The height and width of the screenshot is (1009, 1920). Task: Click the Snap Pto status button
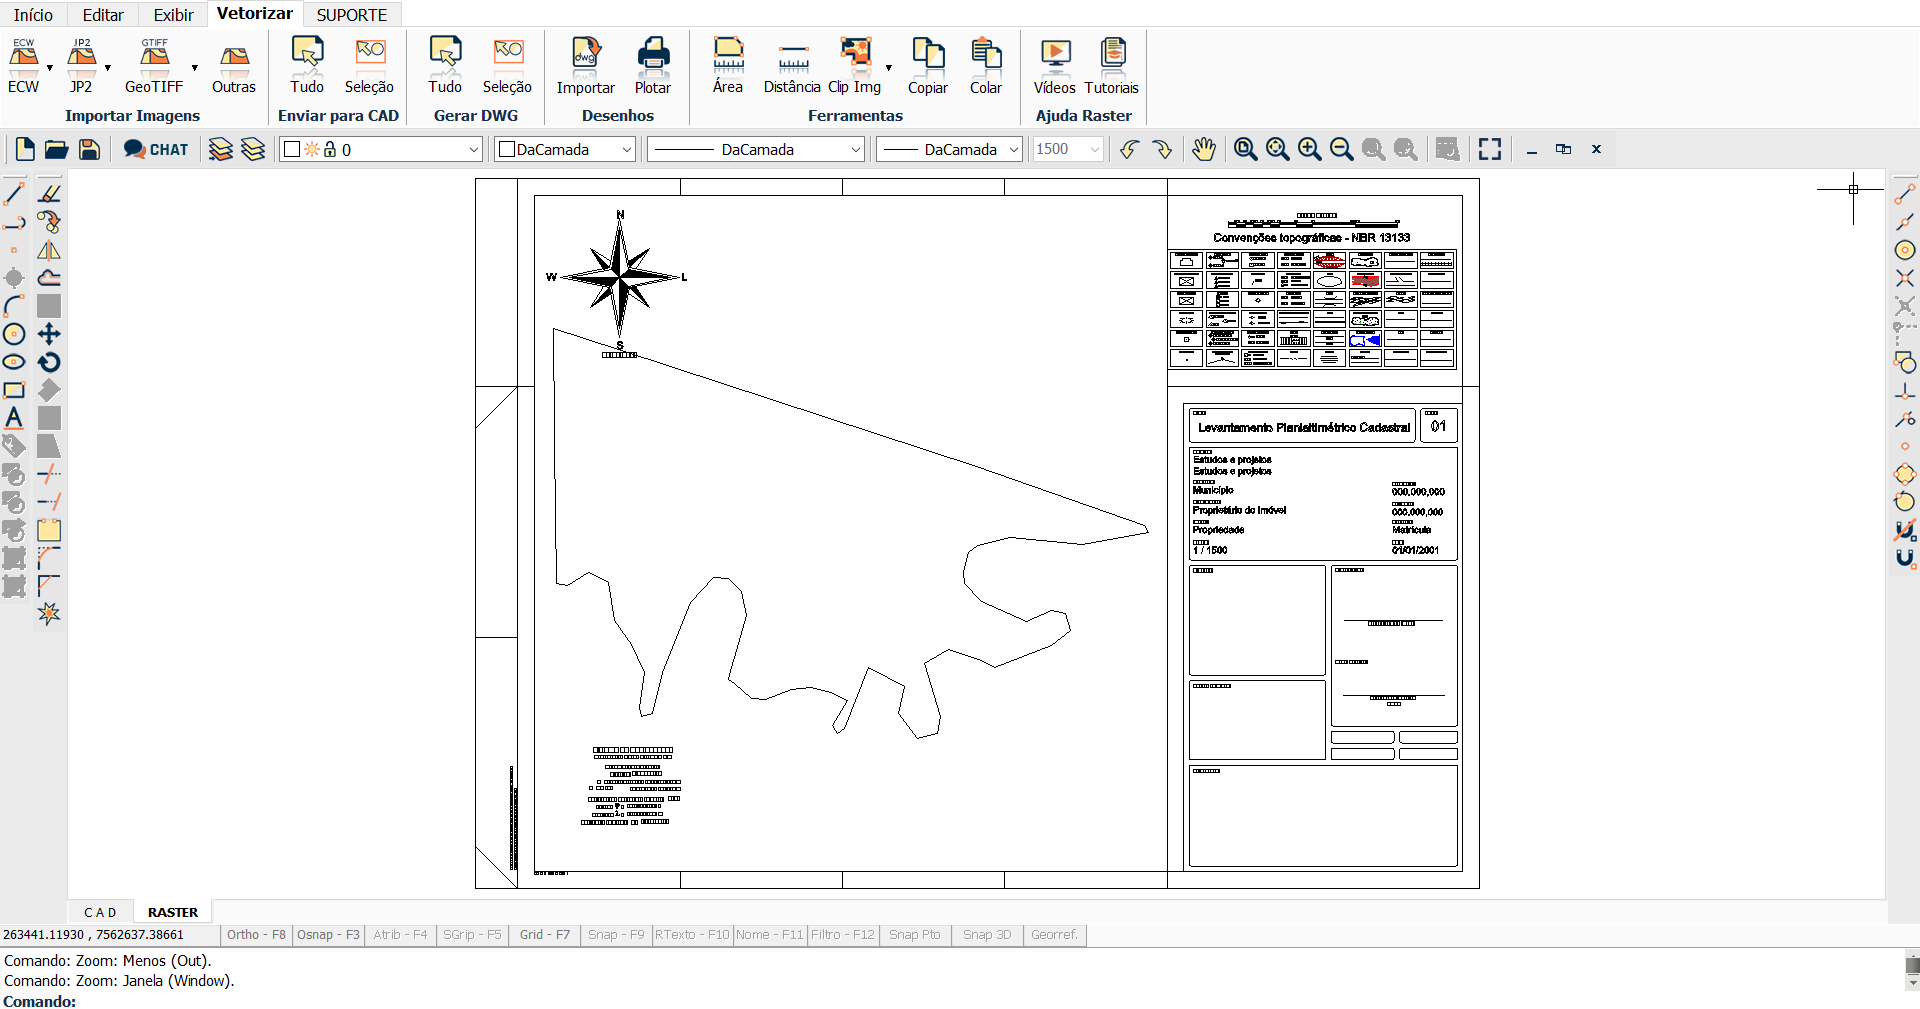click(914, 935)
